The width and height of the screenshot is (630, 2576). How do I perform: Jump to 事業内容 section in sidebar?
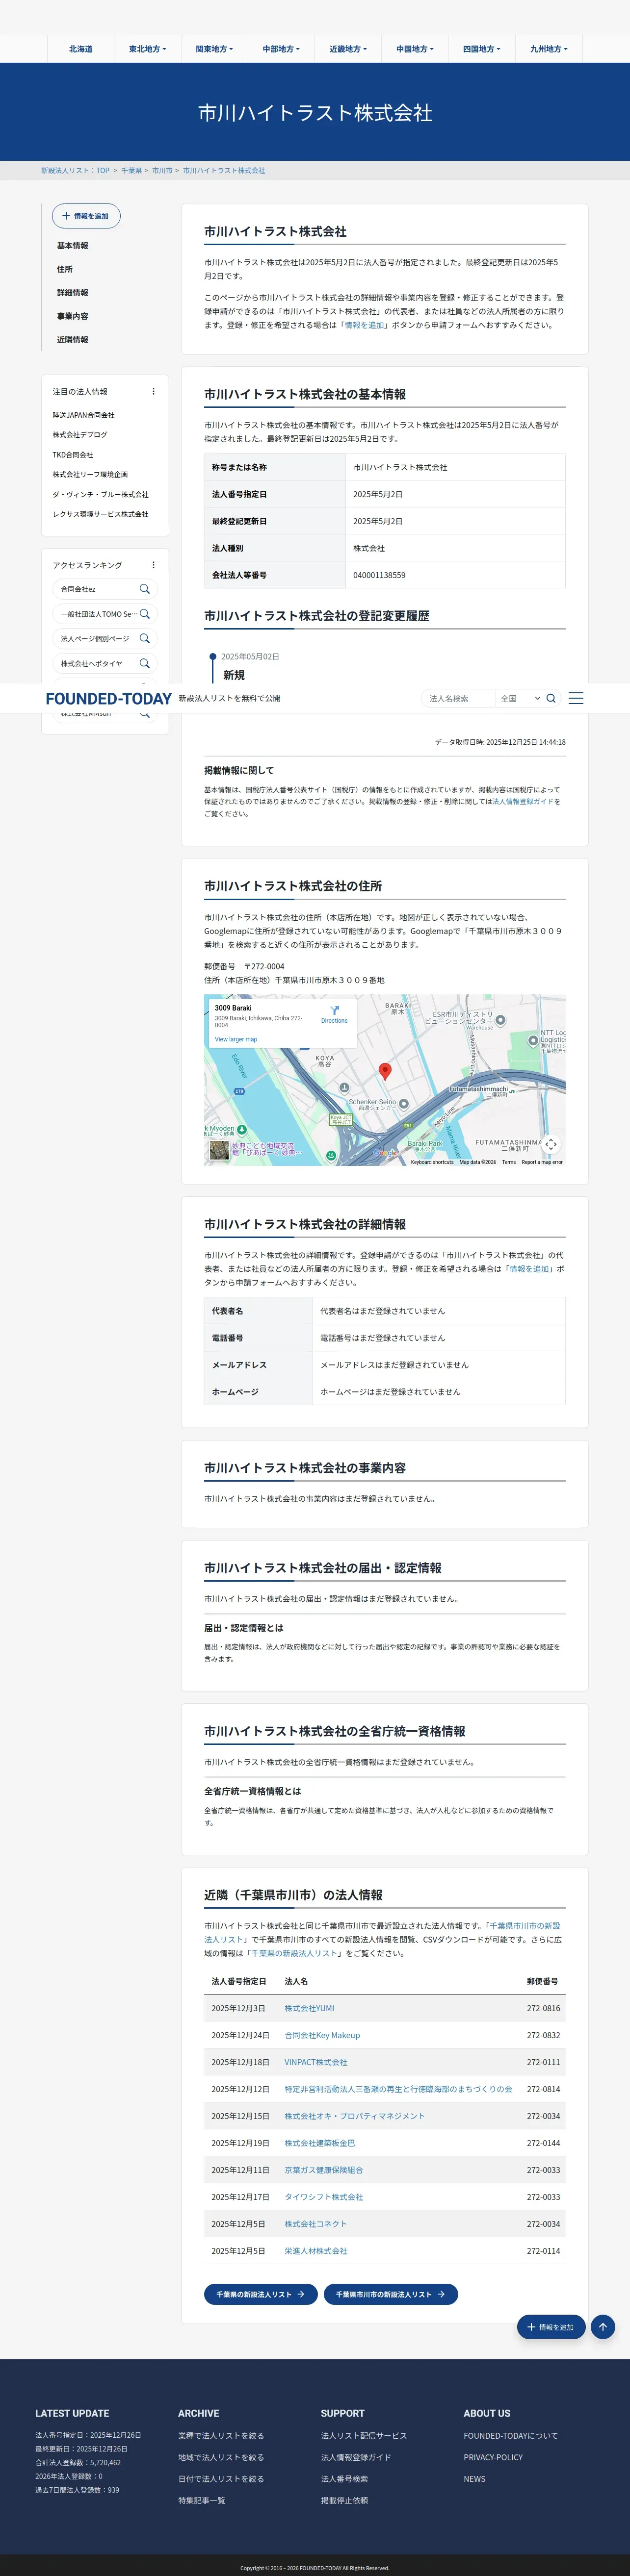[x=72, y=316]
